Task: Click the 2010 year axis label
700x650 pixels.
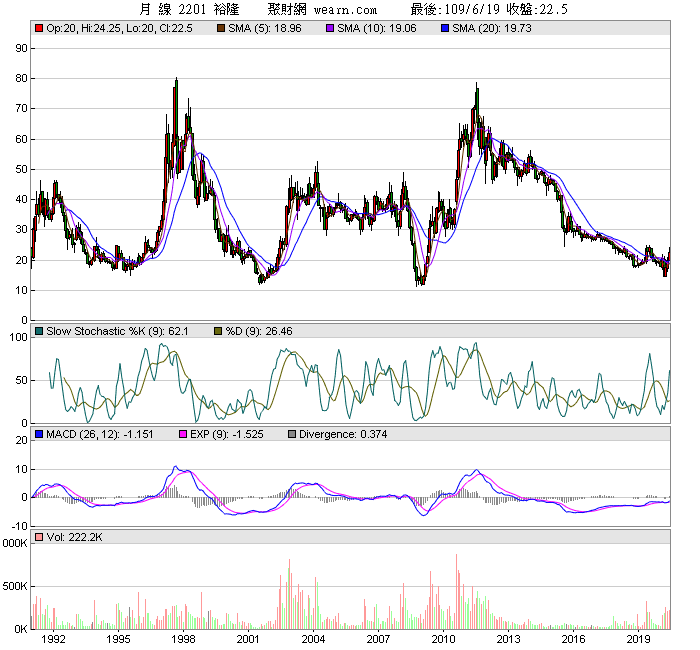Action: 443,639
